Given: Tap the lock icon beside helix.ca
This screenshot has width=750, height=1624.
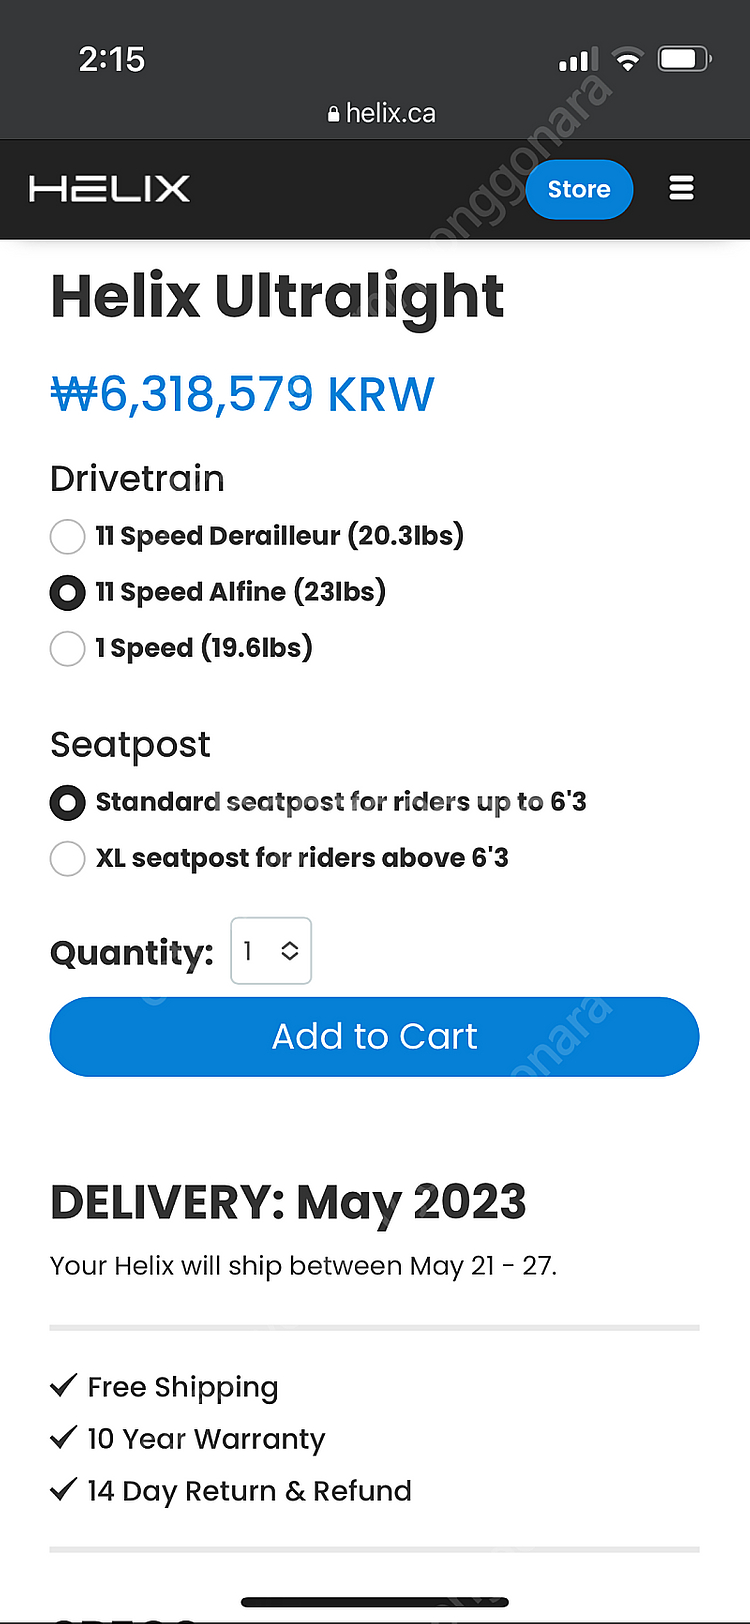Looking at the screenshot, I should pos(334,114).
